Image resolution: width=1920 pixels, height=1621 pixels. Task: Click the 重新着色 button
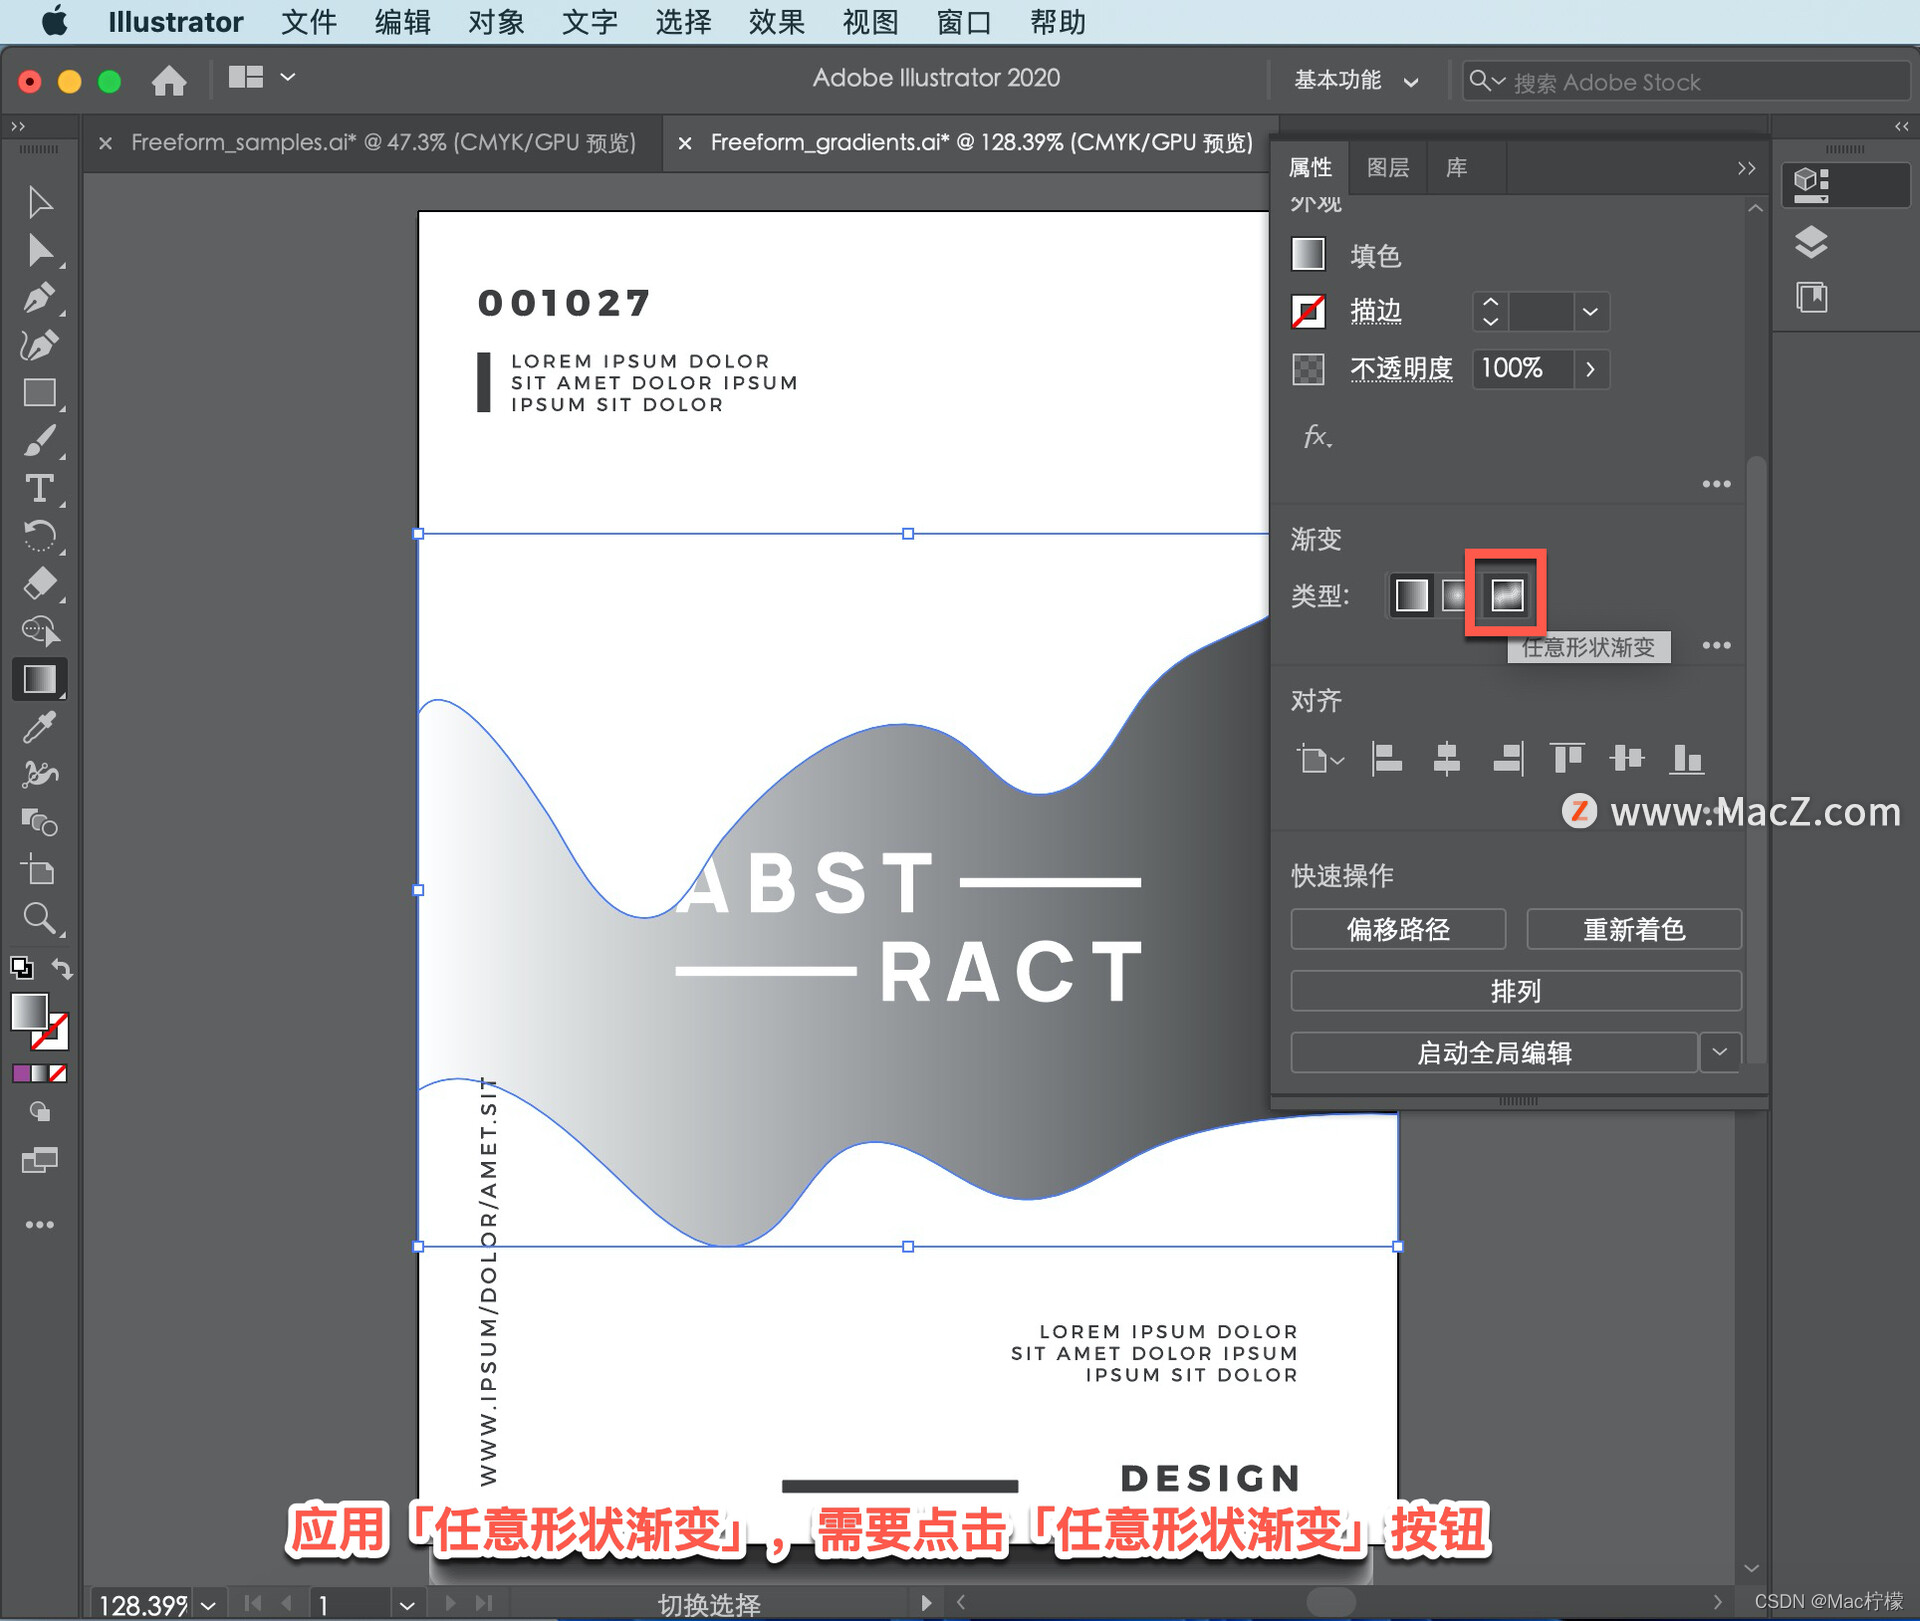1633,929
